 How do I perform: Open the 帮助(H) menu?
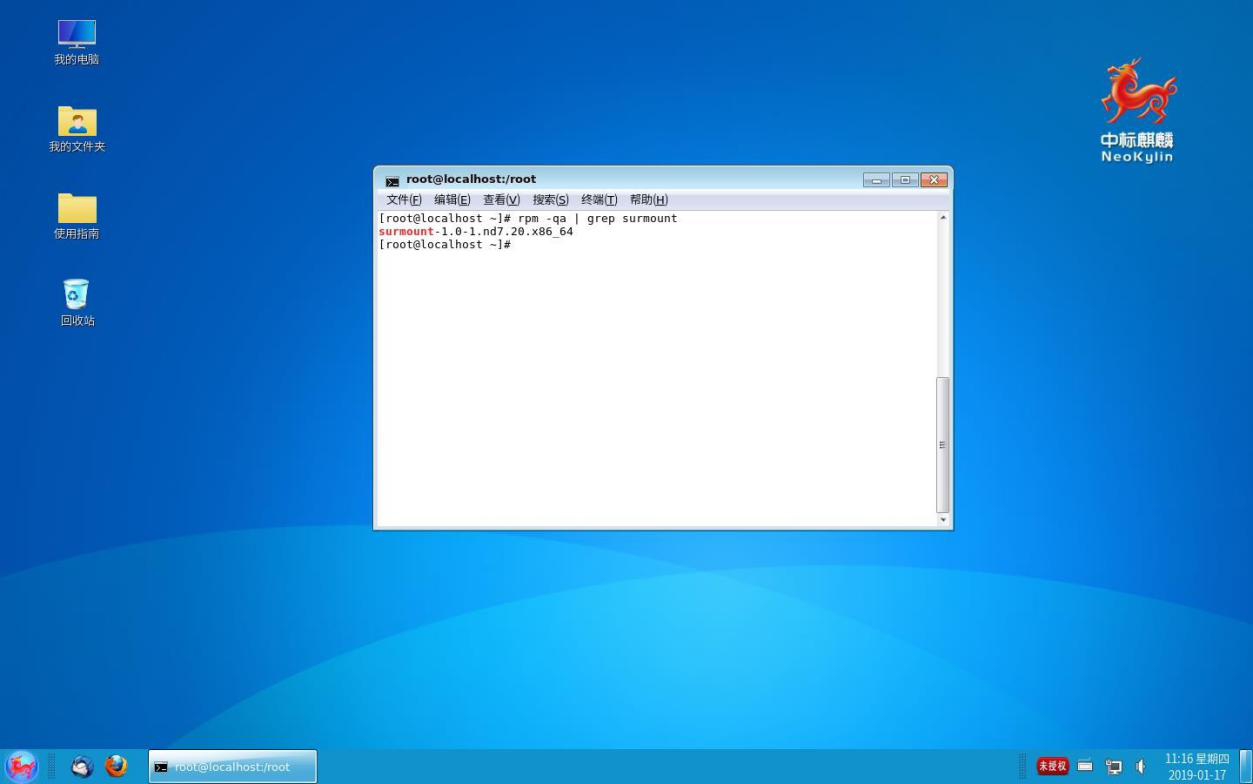pyautogui.click(x=648, y=200)
